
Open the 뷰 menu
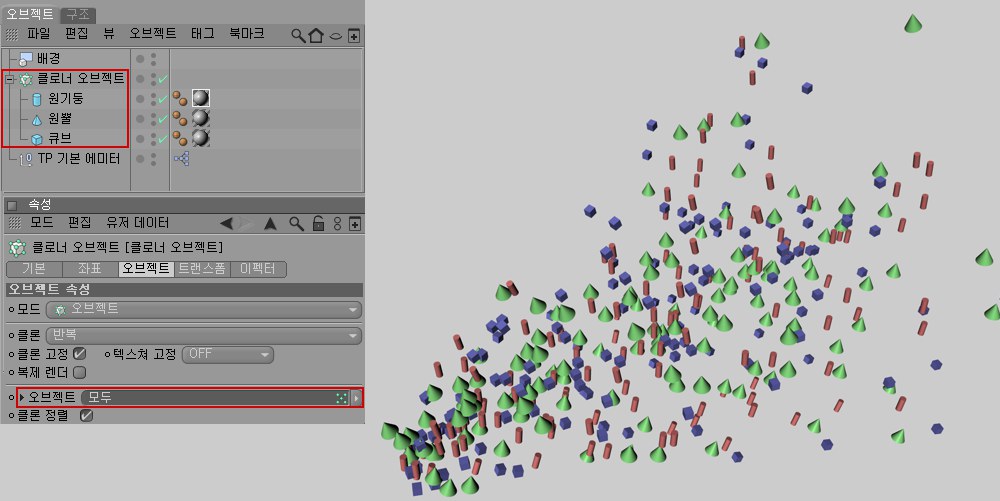tap(109, 34)
